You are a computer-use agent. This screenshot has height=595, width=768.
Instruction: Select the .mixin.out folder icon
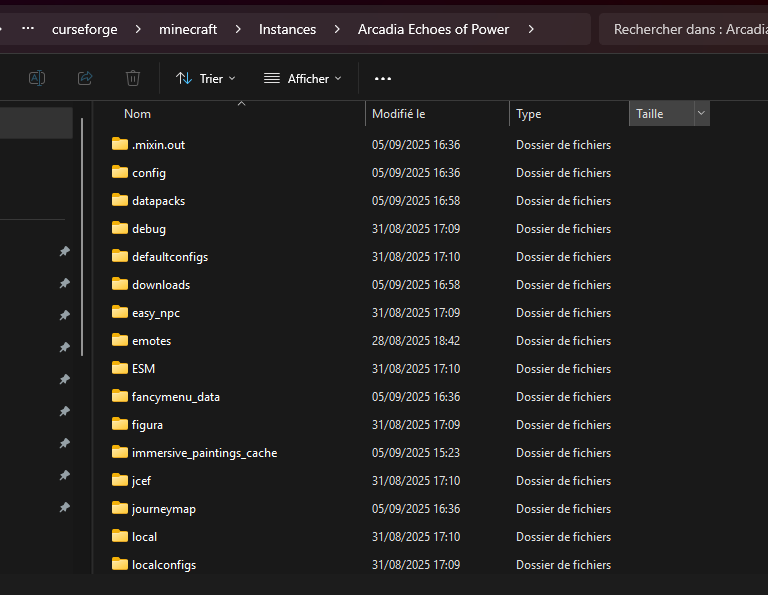click(120, 144)
